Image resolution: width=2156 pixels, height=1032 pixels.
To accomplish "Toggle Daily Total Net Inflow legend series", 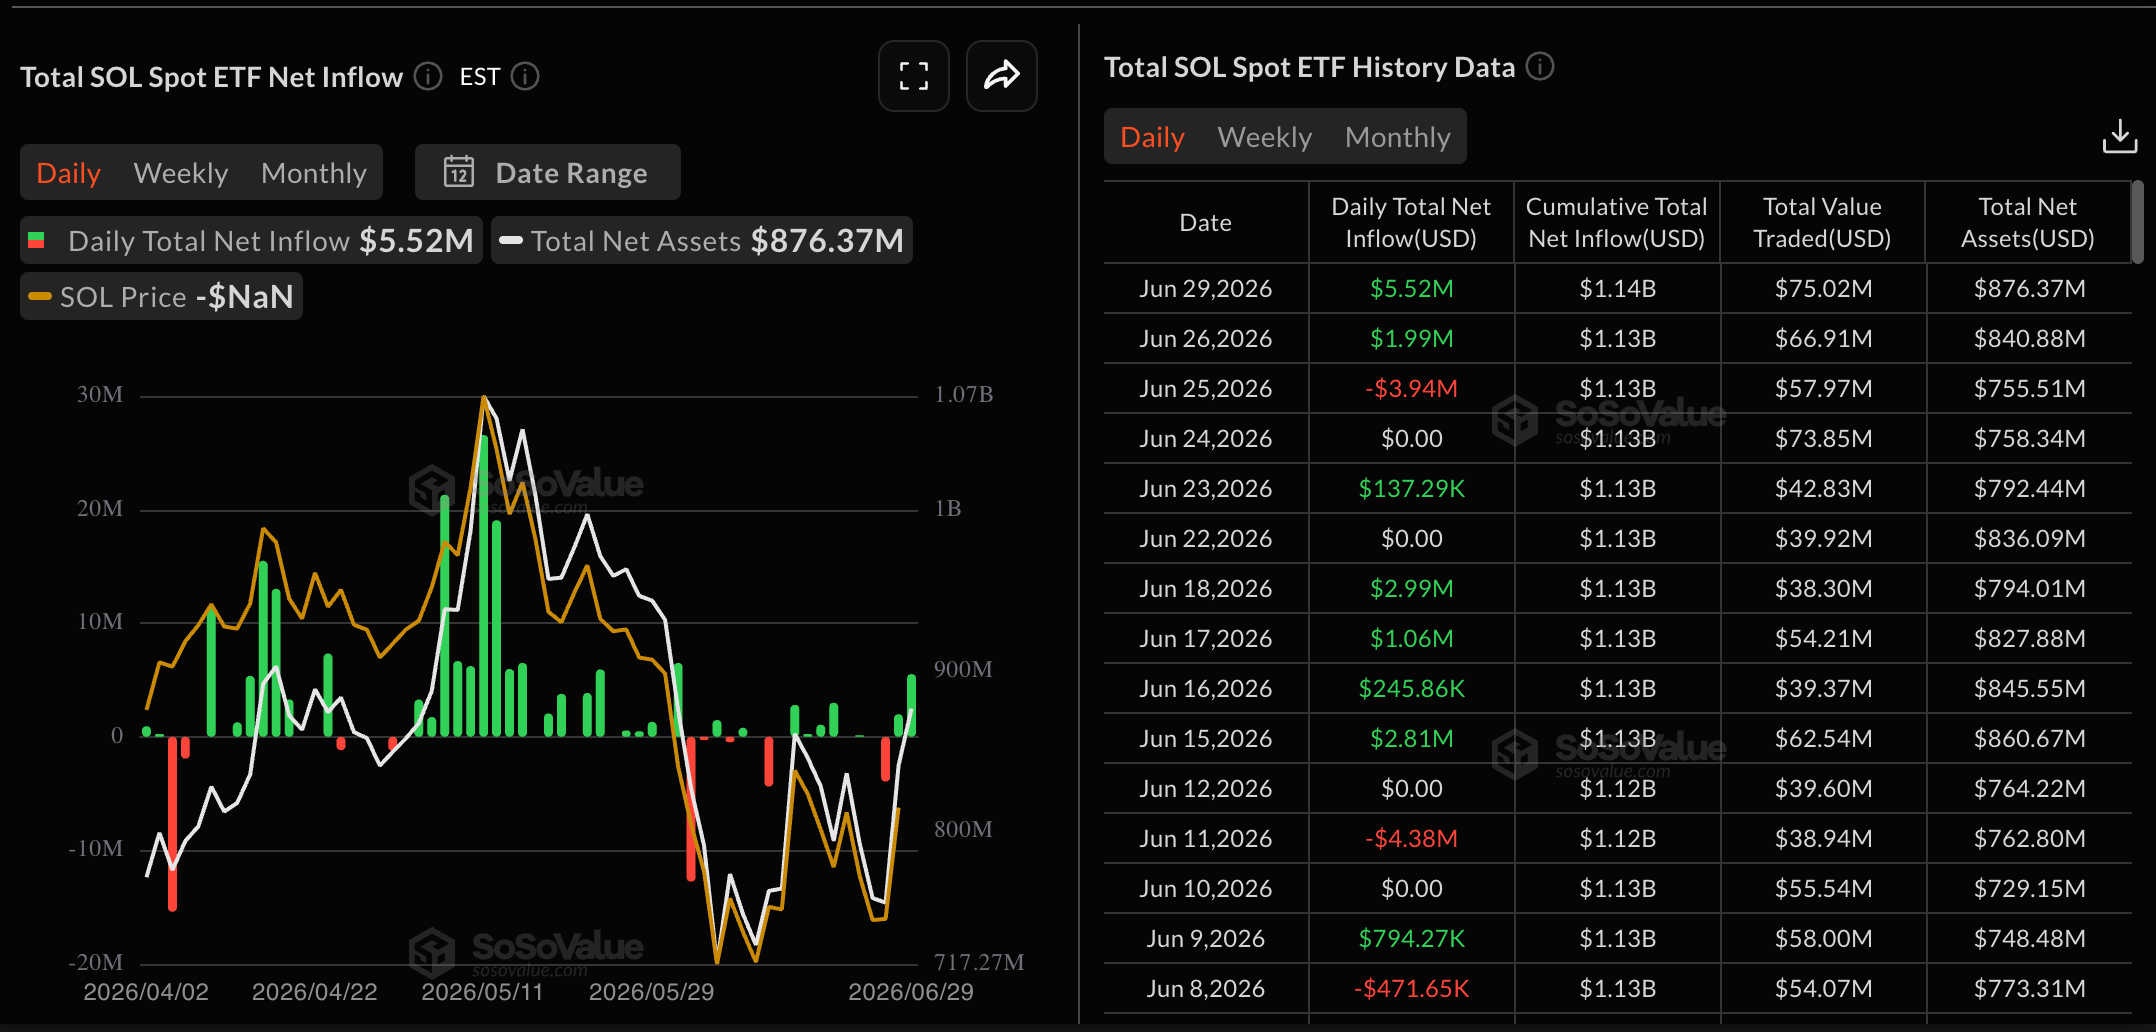I will (x=251, y=241).
